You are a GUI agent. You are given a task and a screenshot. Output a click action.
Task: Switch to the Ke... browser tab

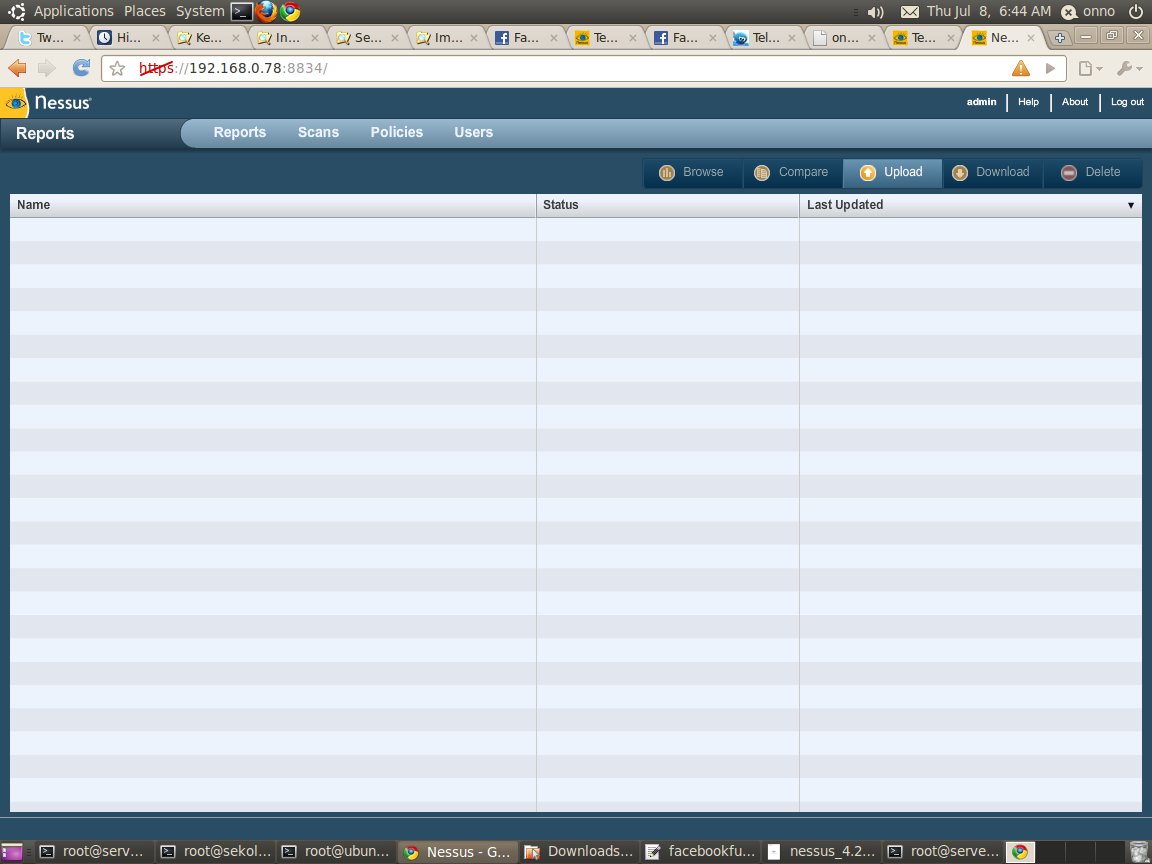click(x=208, y=37)
